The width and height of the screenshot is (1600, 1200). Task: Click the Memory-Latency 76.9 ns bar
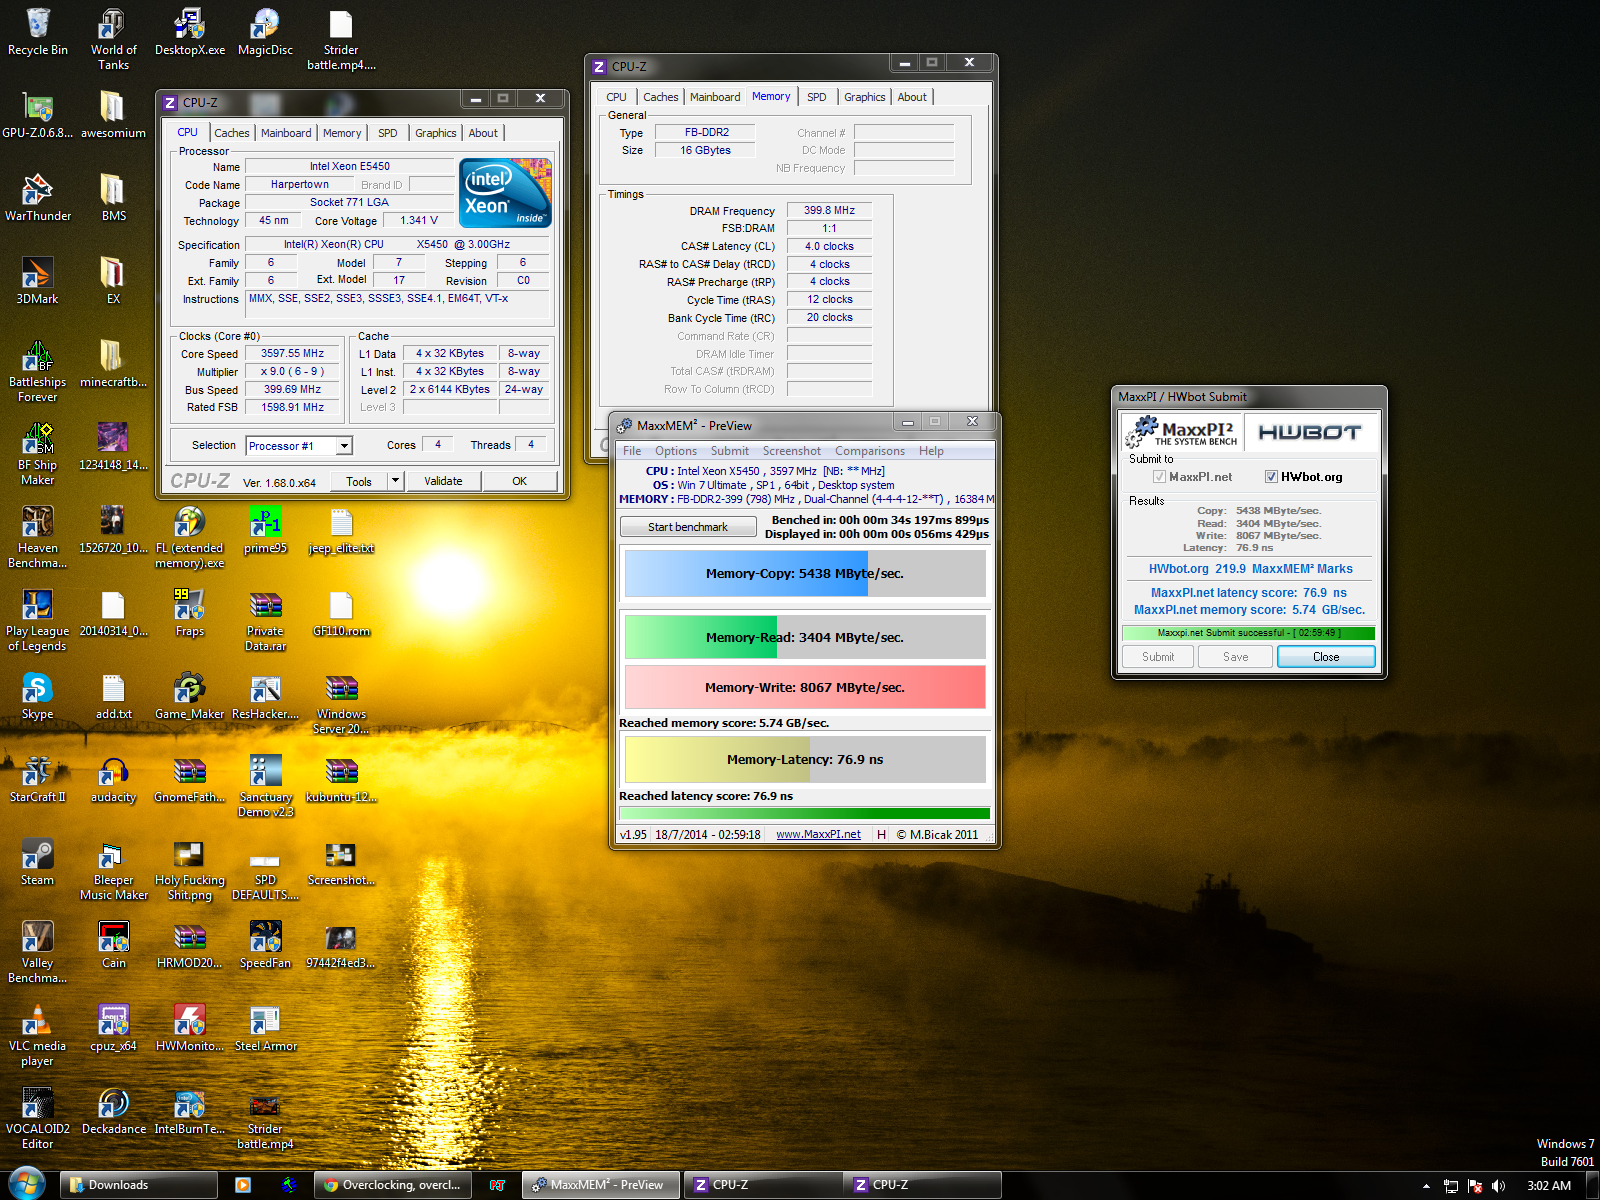point(805,760)
